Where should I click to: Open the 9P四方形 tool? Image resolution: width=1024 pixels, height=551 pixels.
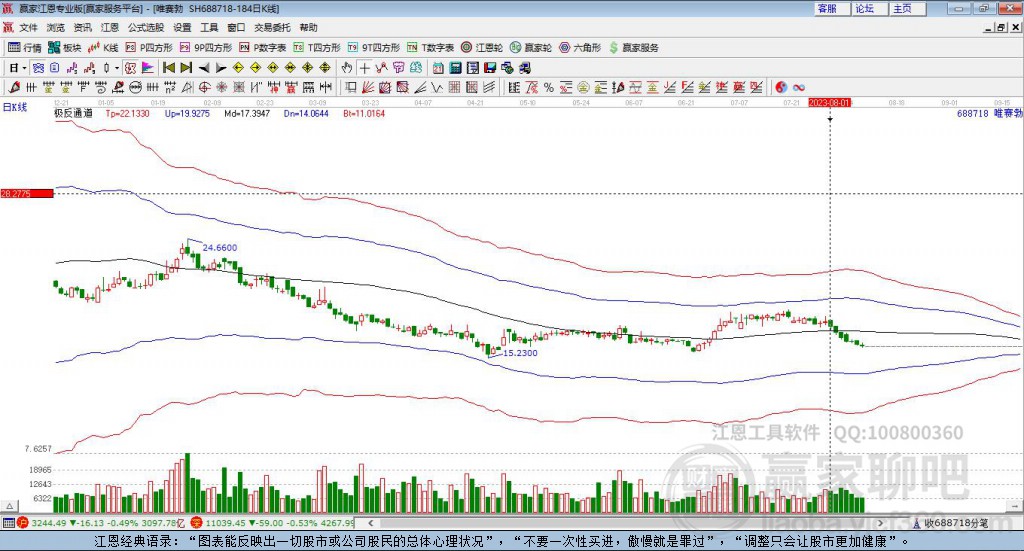206,48
